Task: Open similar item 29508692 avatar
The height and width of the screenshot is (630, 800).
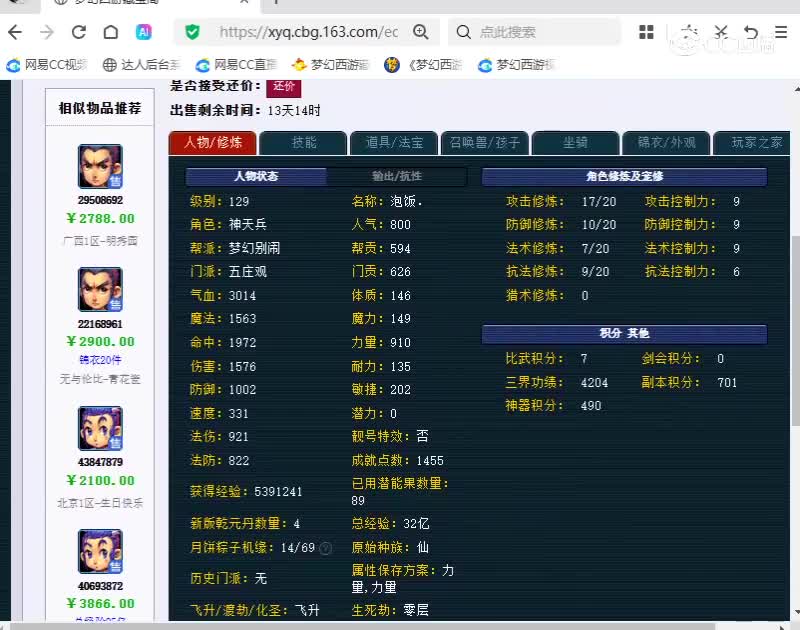Action: pyautogui.click(x=100, y=166)
